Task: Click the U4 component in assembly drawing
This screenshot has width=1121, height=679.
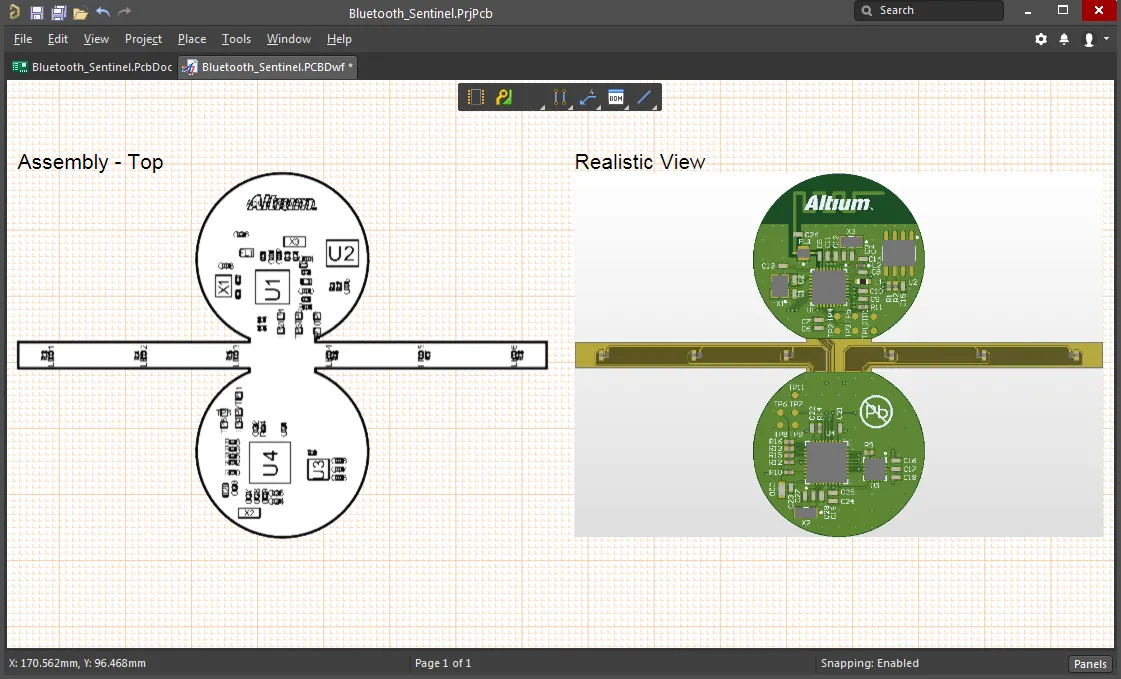Action: point(270,462)
